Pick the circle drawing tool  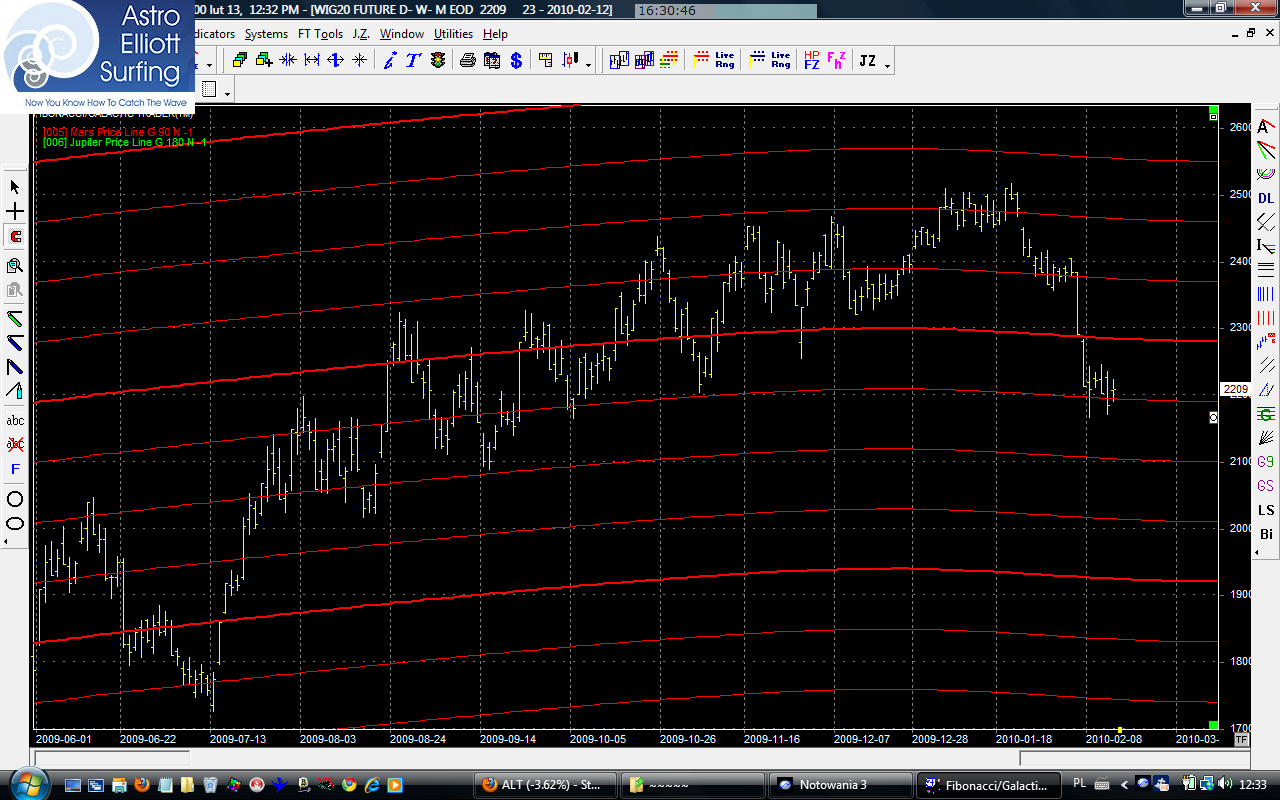[15, 498]
